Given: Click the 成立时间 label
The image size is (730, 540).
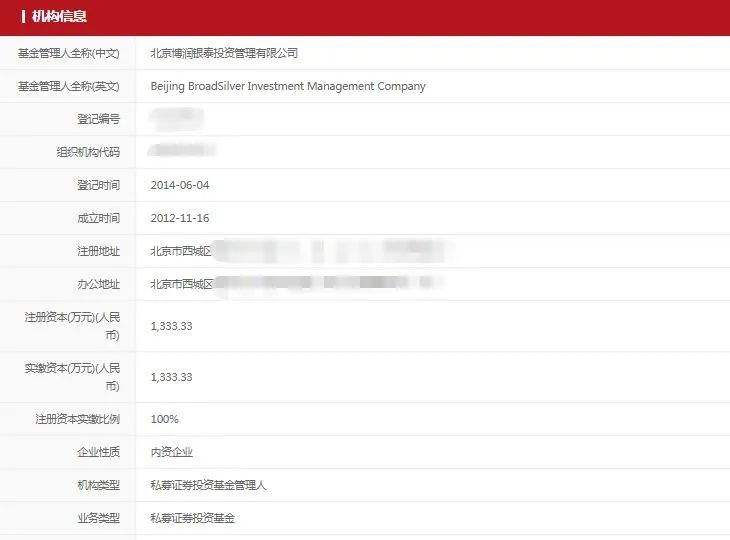Looking at the screenshot, I should point(98,218).
